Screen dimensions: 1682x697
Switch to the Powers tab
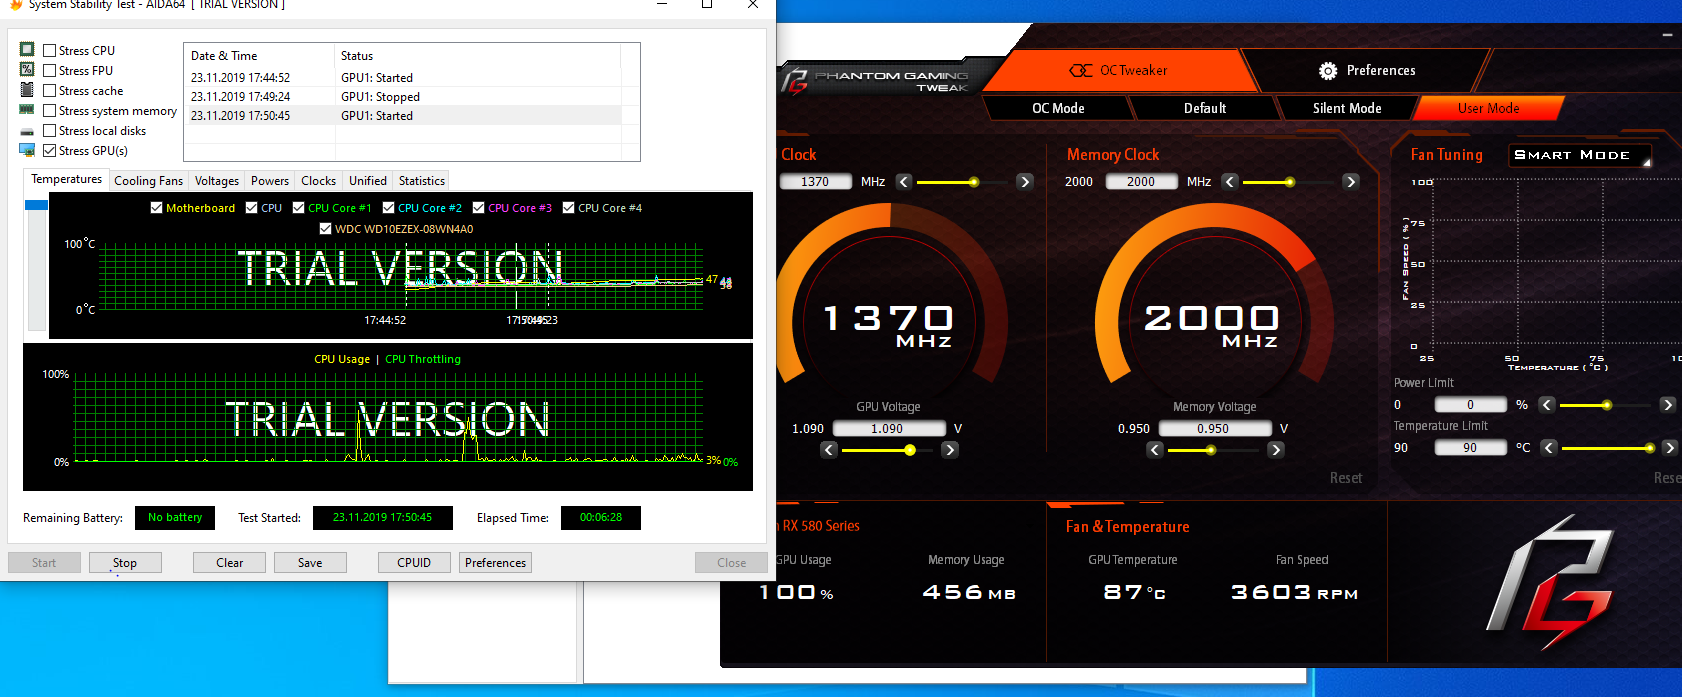click(x=270, y=181)
